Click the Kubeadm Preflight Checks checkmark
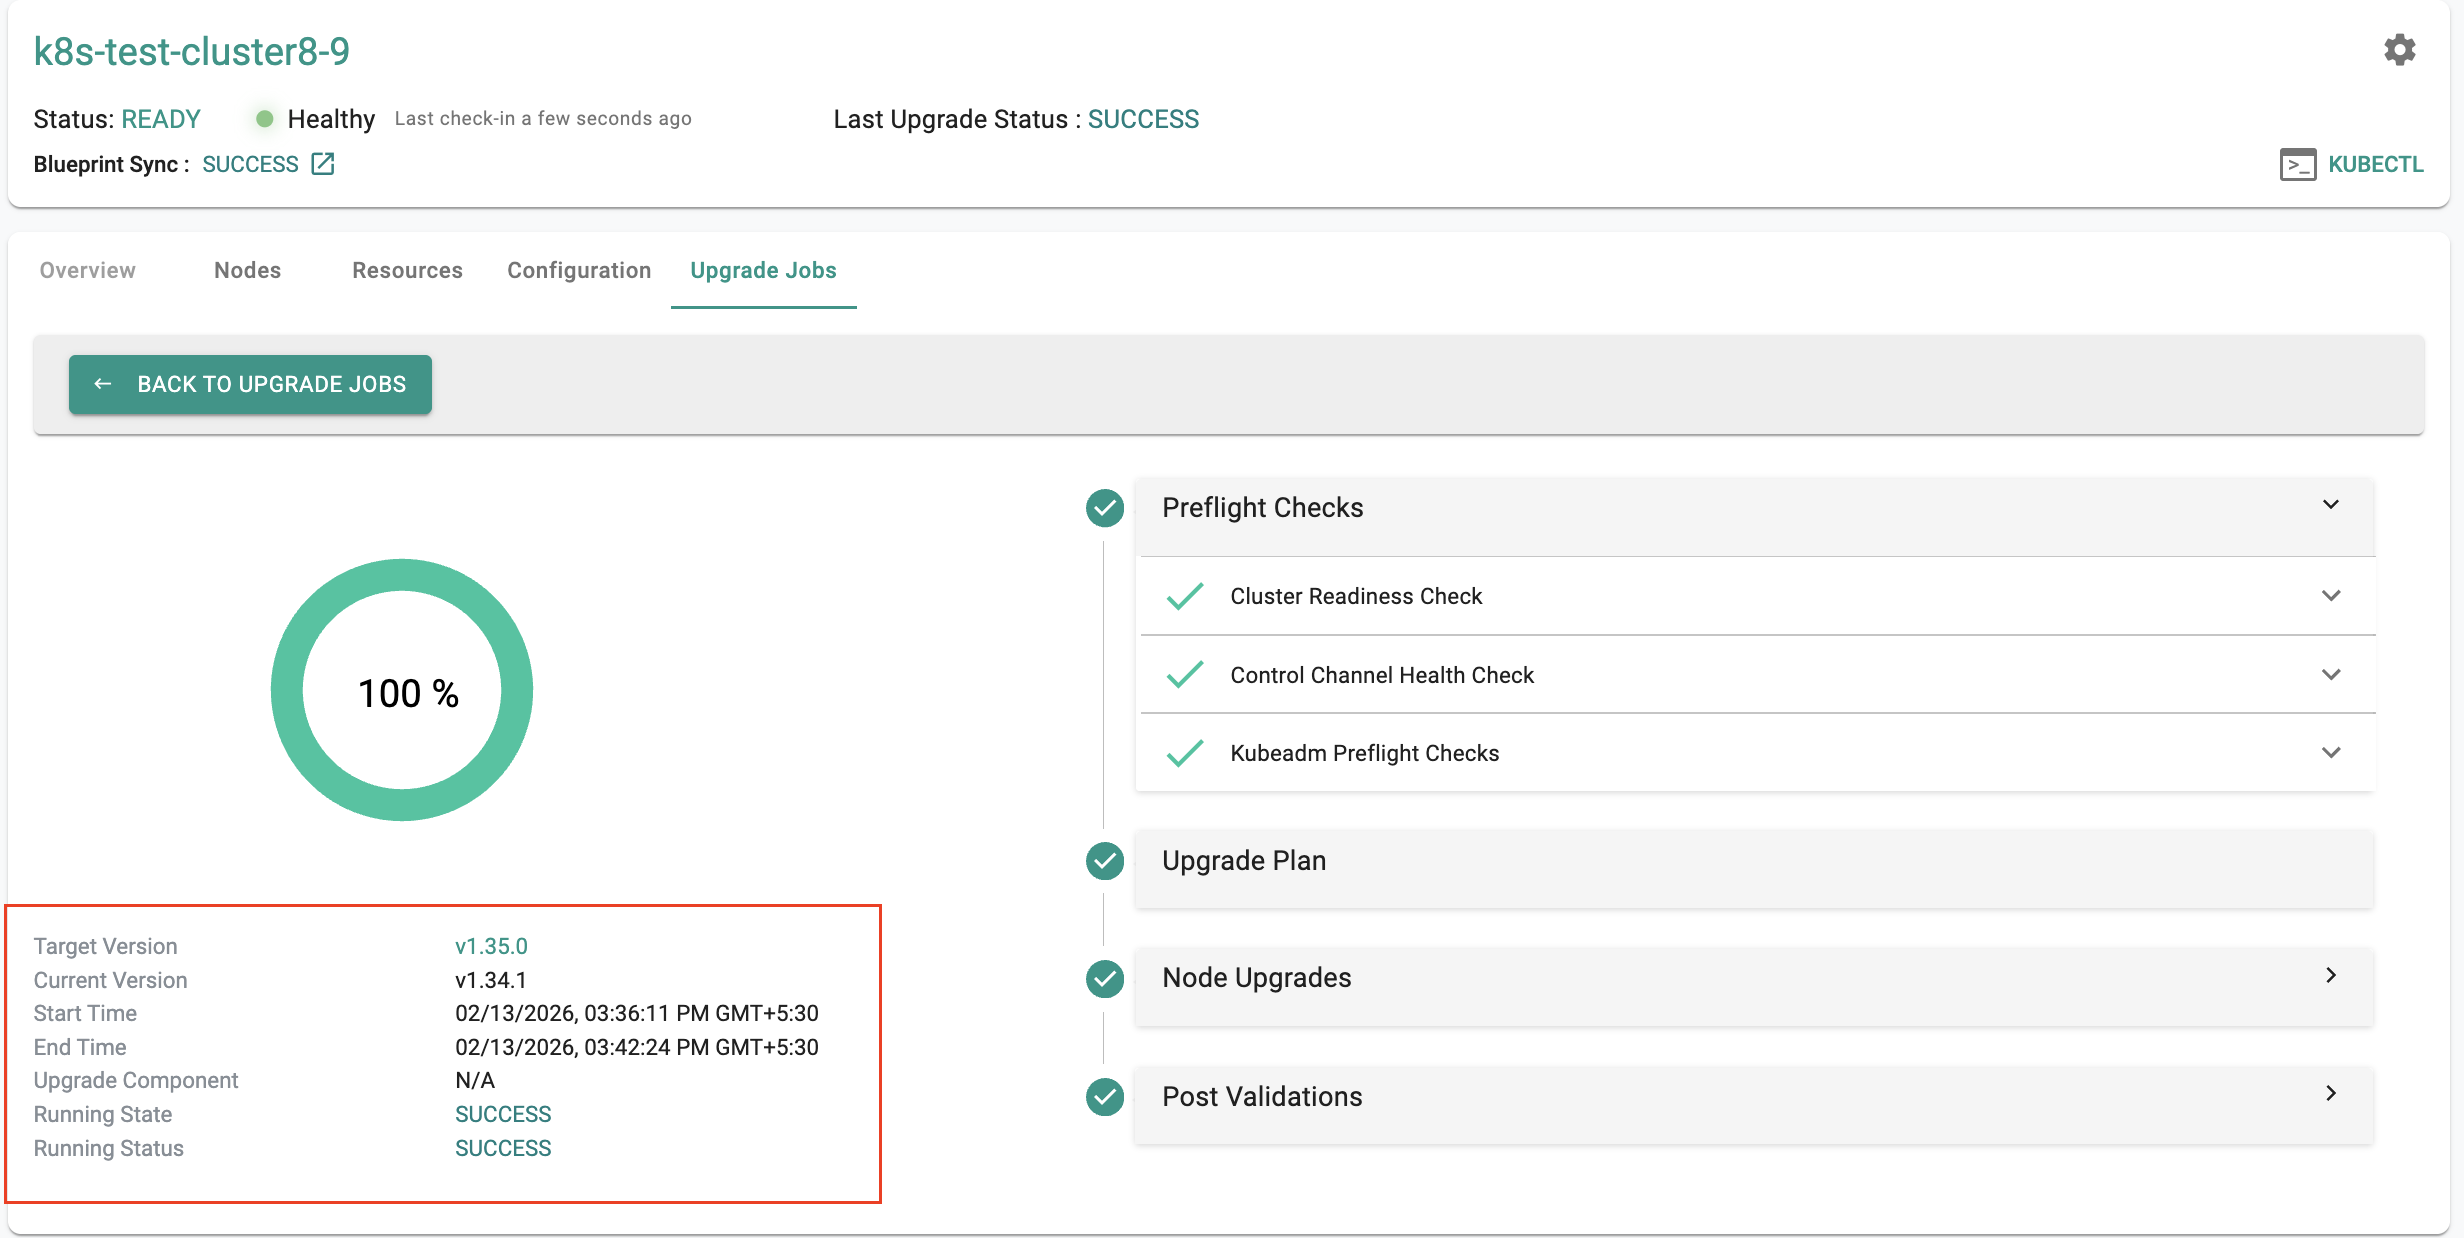 [1185, 753]
